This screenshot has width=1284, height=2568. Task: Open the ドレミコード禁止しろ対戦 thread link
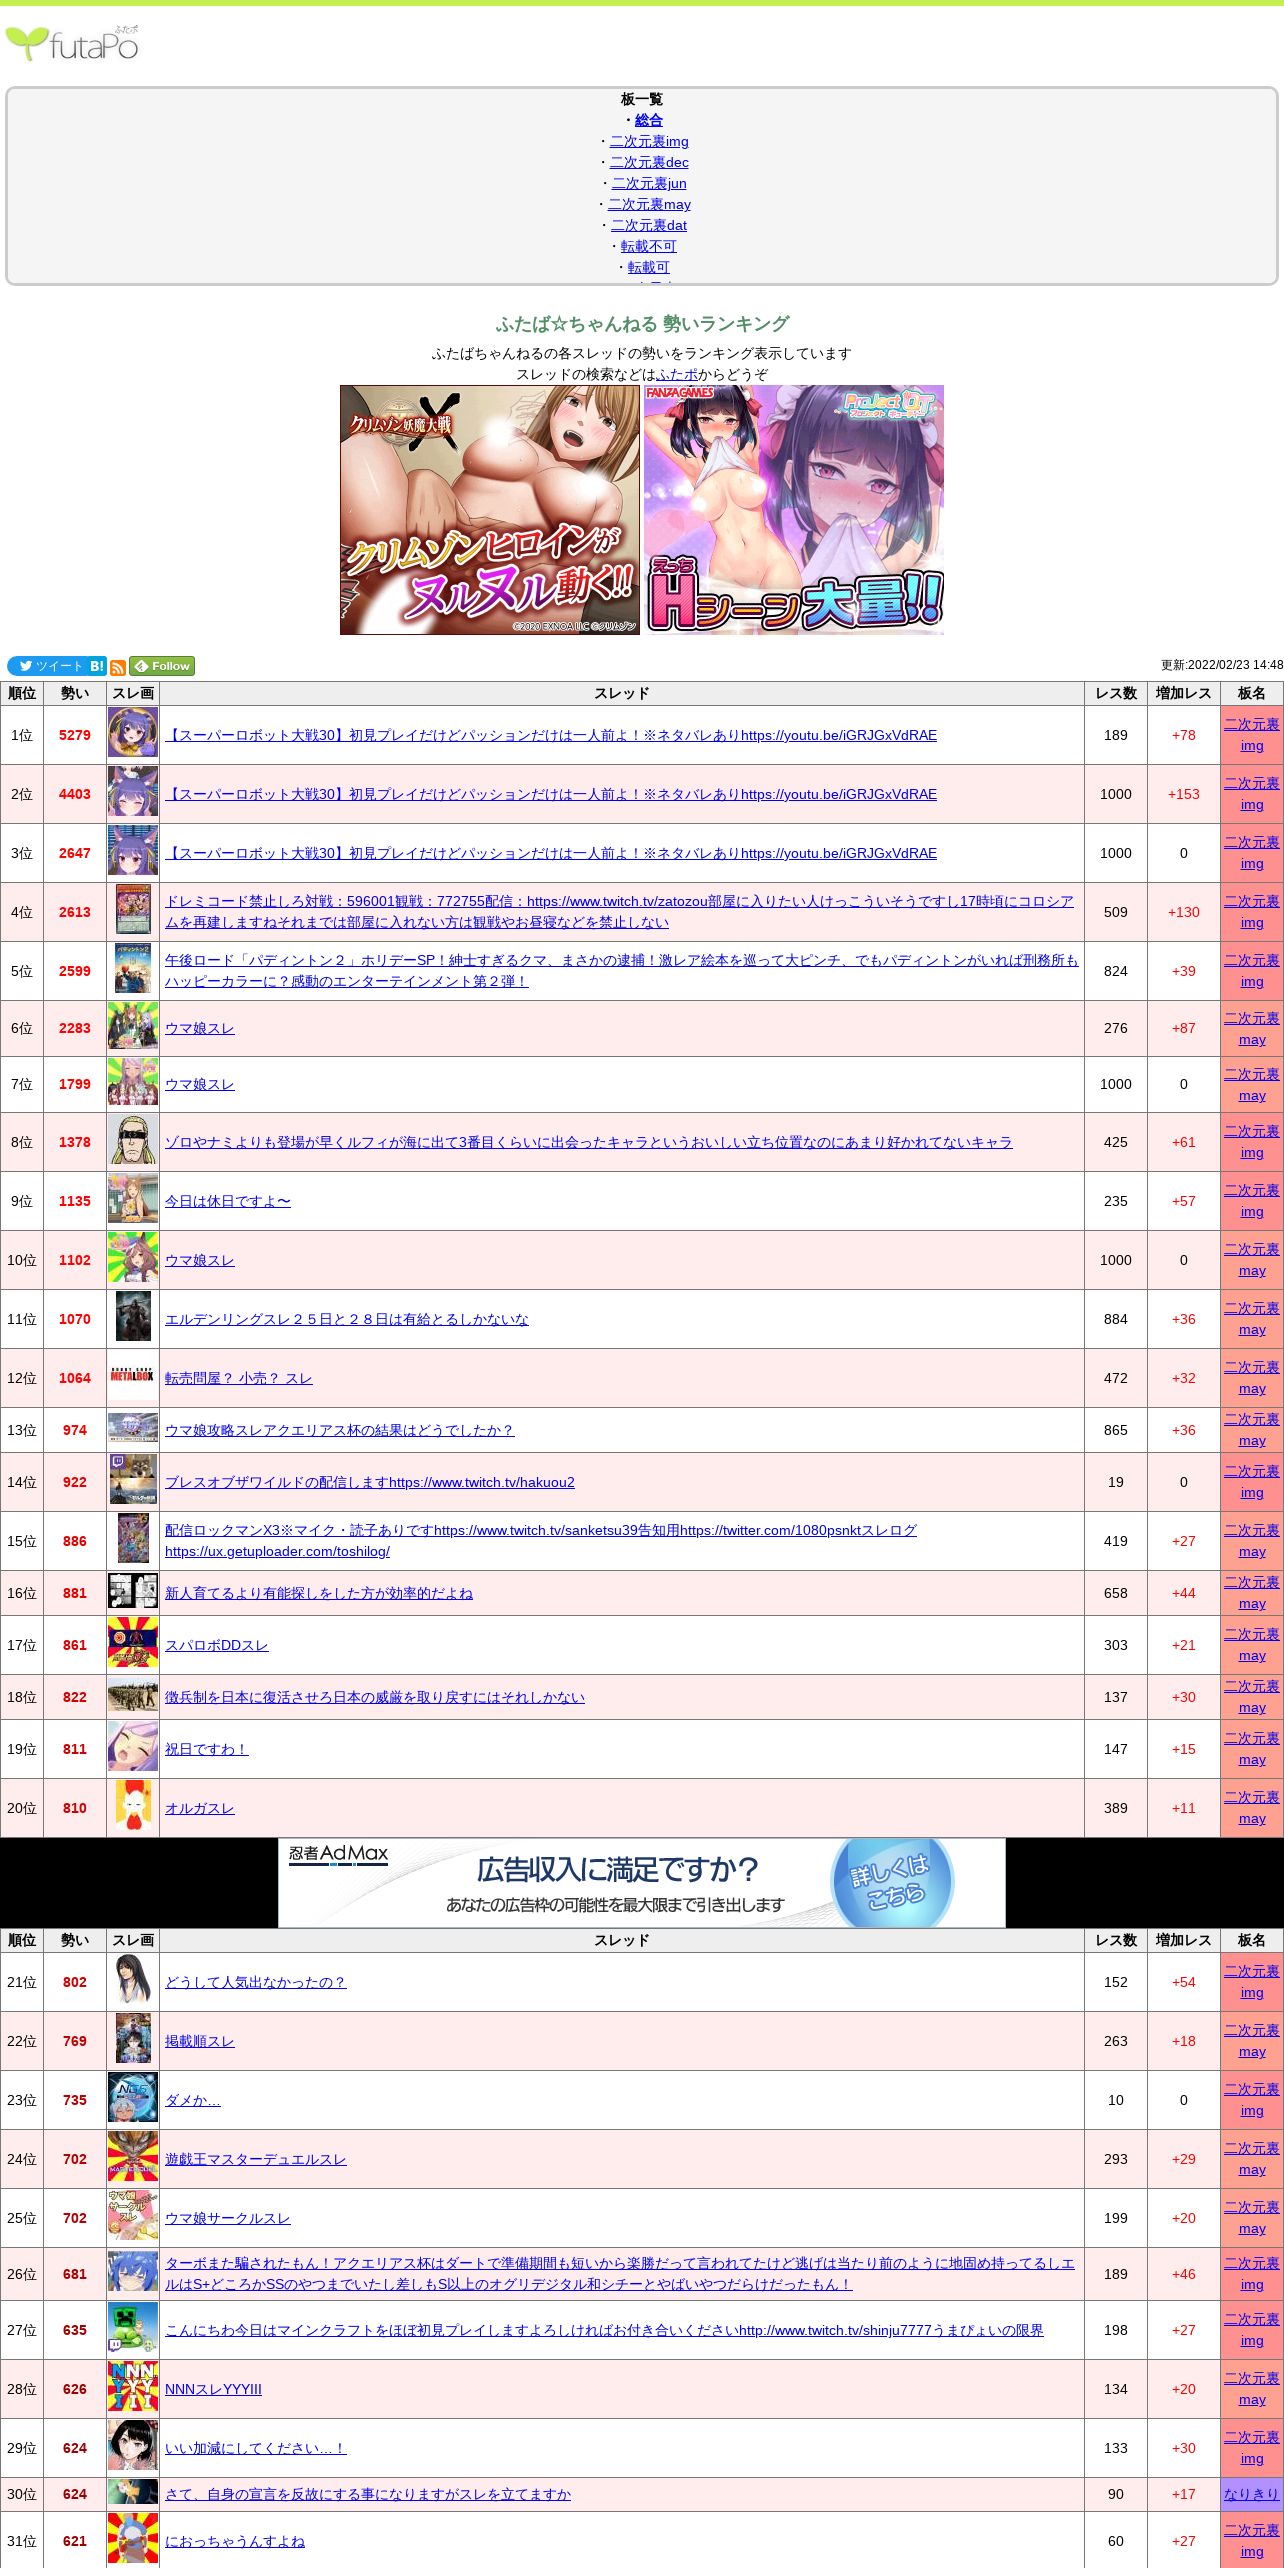tap(619, 912)
